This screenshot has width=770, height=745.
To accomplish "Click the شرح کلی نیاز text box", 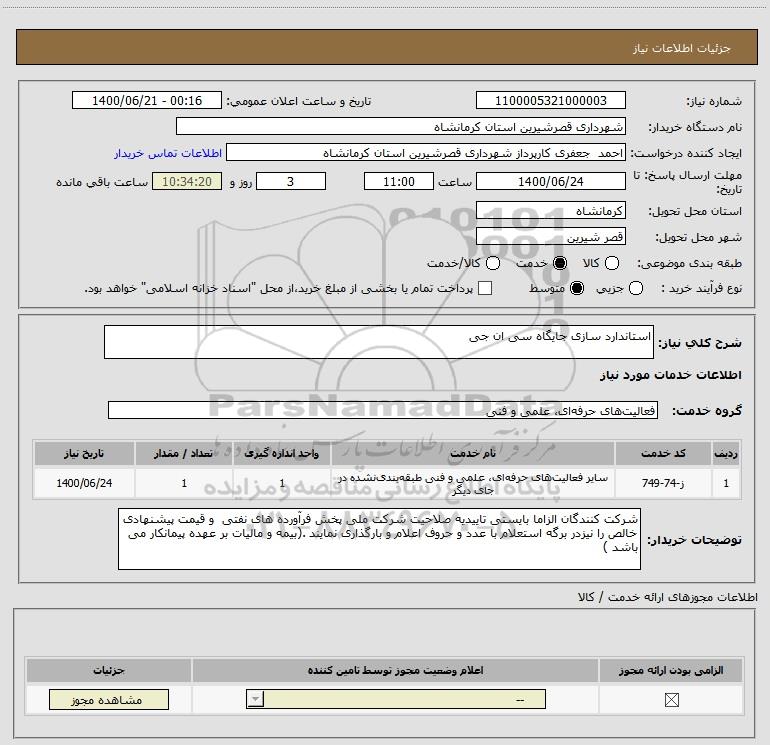I will click(379, 342).
